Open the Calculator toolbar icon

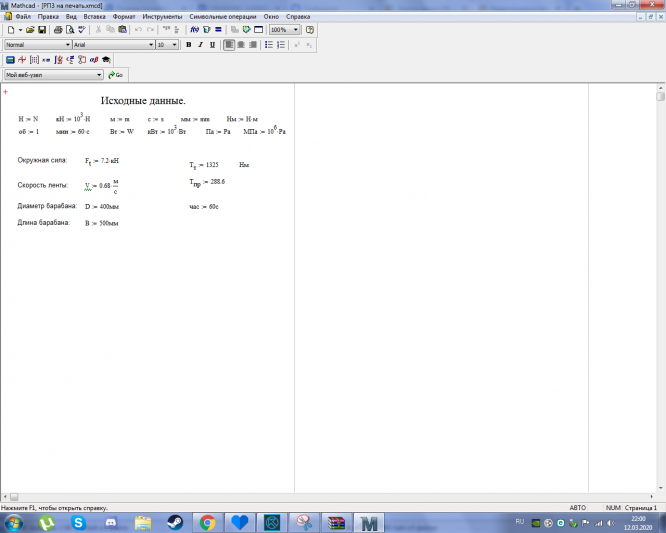coord(10,60)
